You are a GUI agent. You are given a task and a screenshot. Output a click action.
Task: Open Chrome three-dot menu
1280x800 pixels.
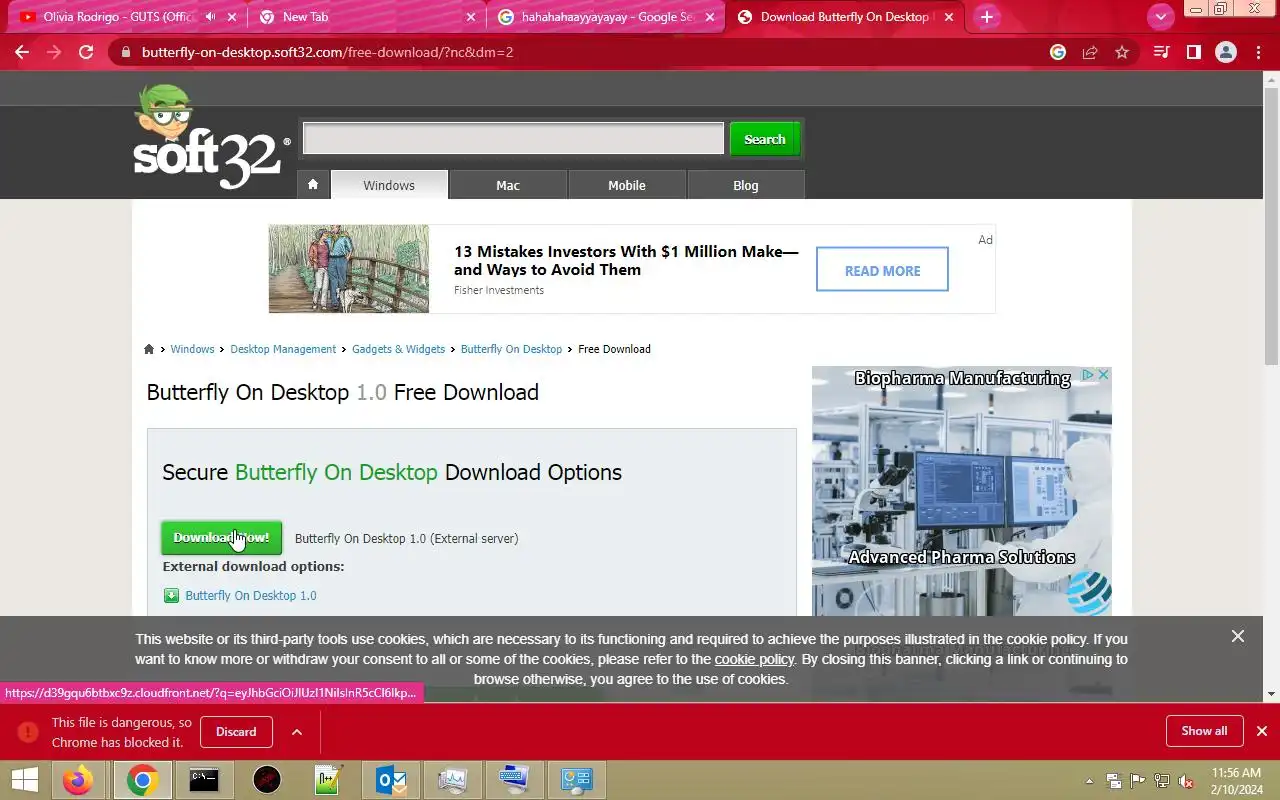pyautogui.click(x=1258, y=52)
